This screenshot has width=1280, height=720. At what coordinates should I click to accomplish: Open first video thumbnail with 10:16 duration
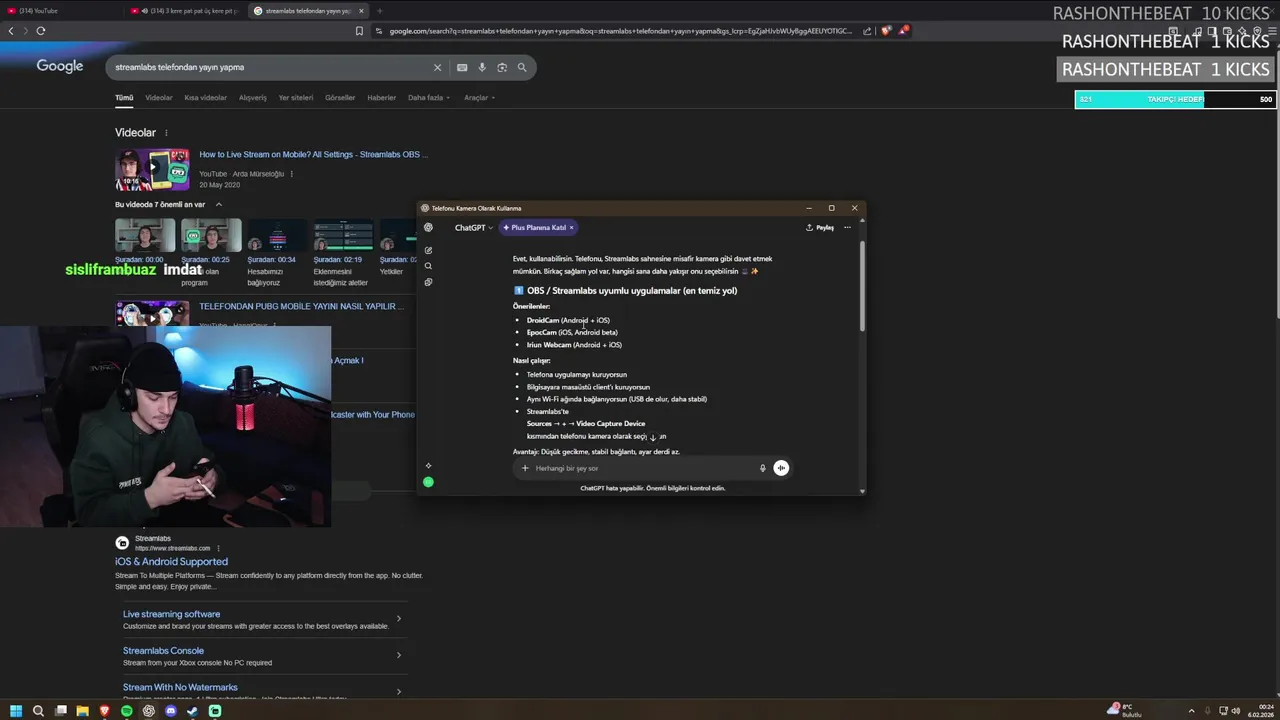(152, 170)
